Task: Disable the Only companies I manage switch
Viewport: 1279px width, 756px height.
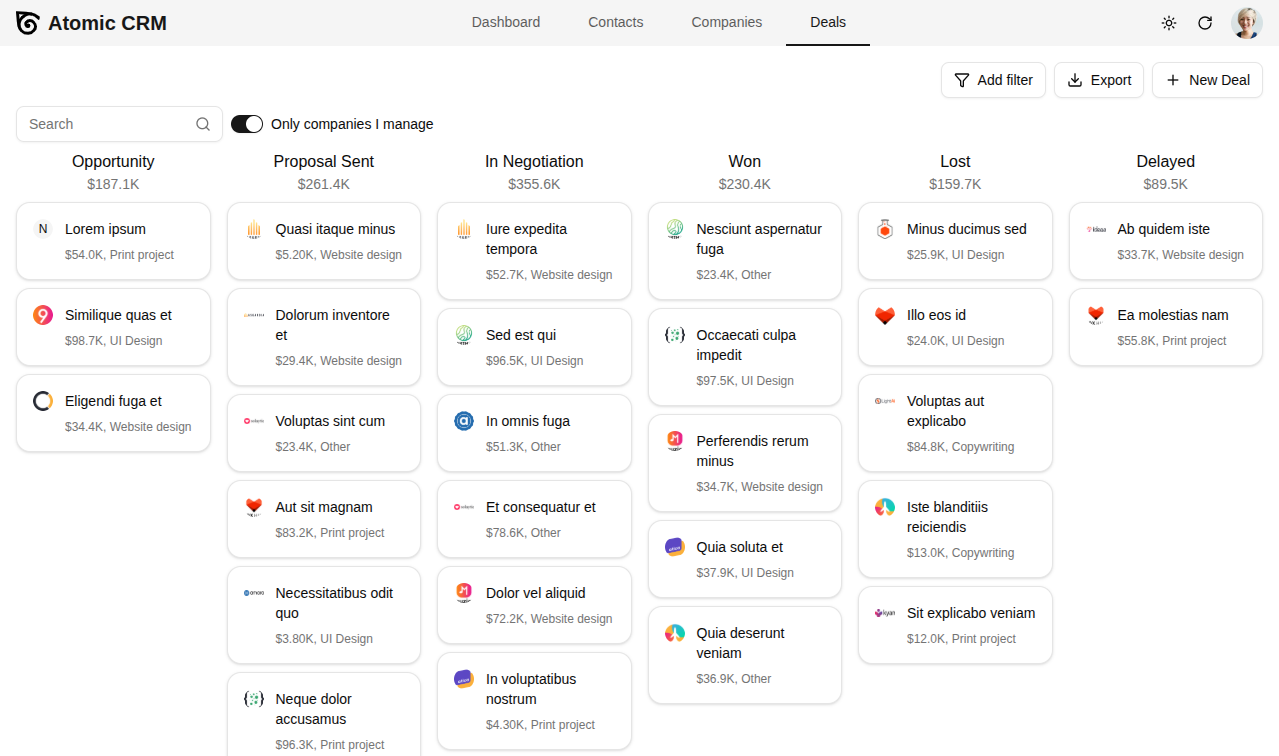Action: [247, 124]
